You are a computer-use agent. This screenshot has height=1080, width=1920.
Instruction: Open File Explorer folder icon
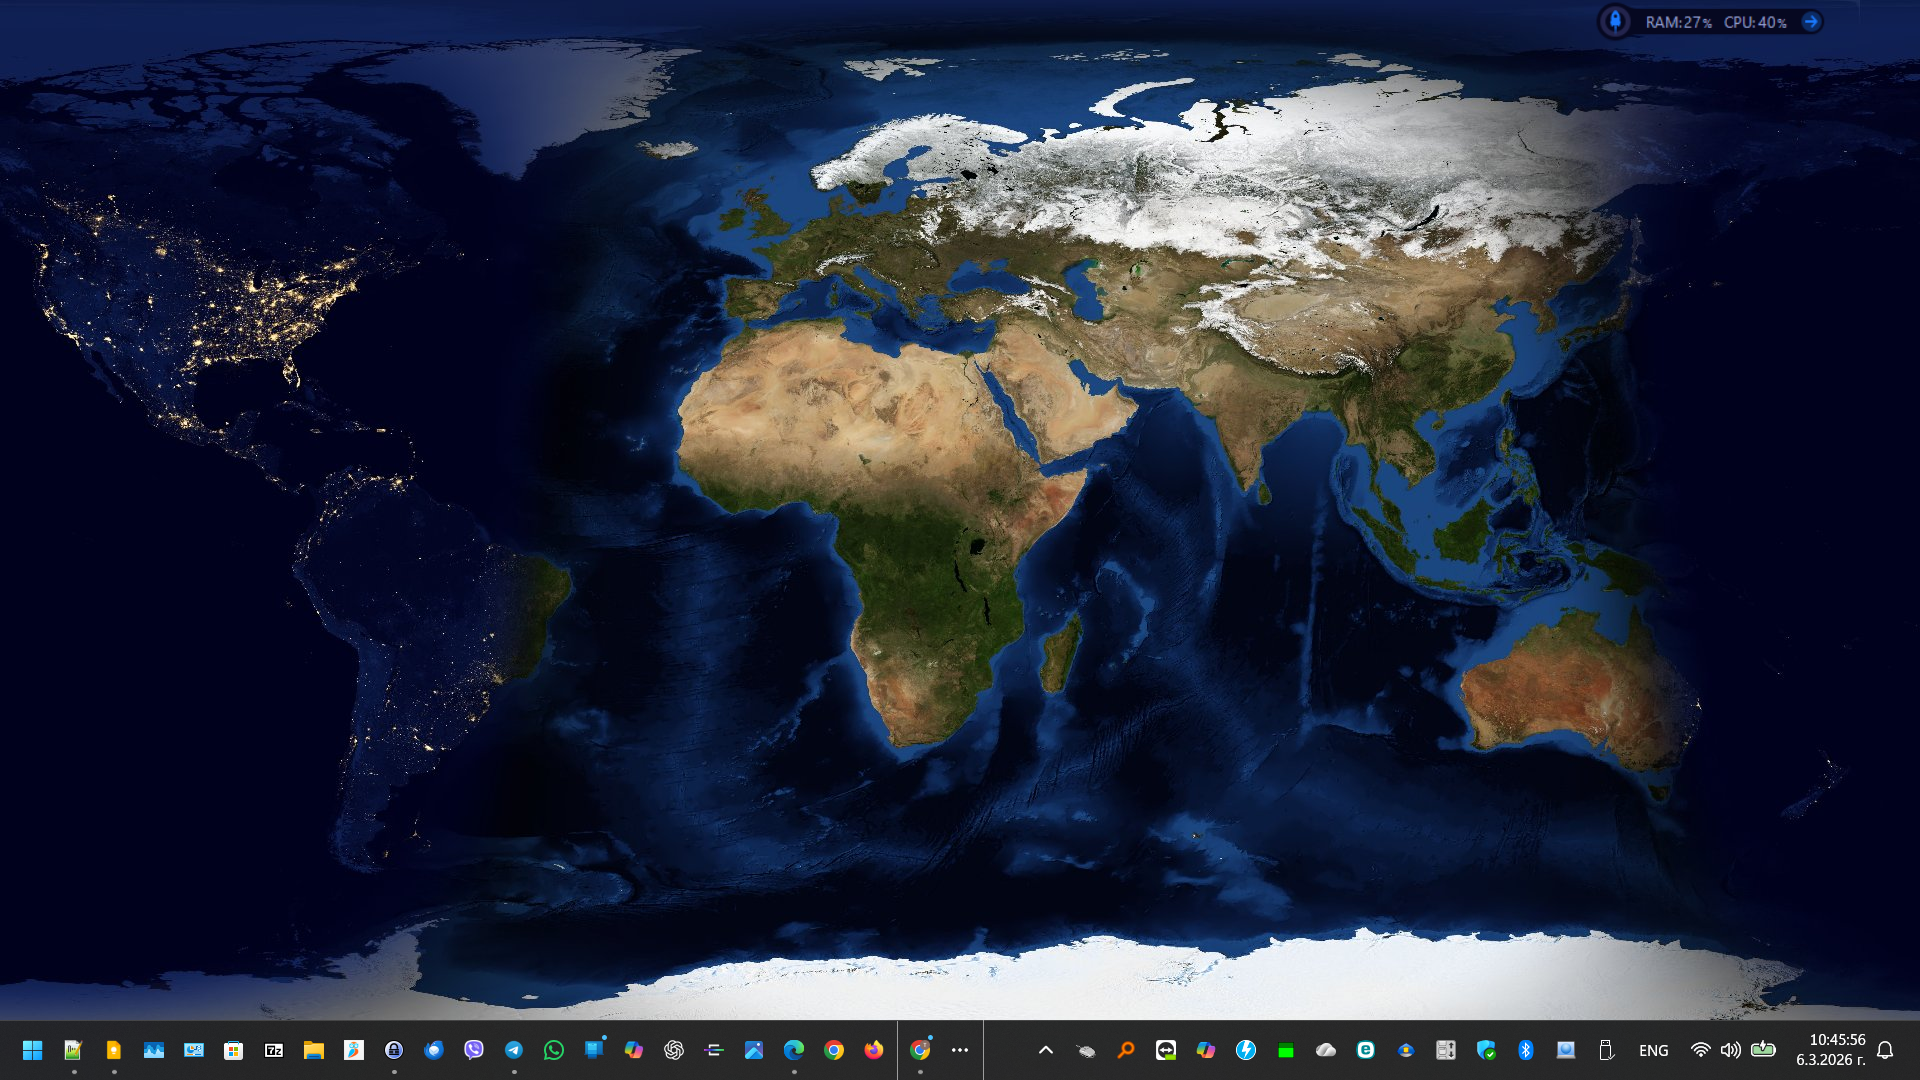coord(314,1050)
